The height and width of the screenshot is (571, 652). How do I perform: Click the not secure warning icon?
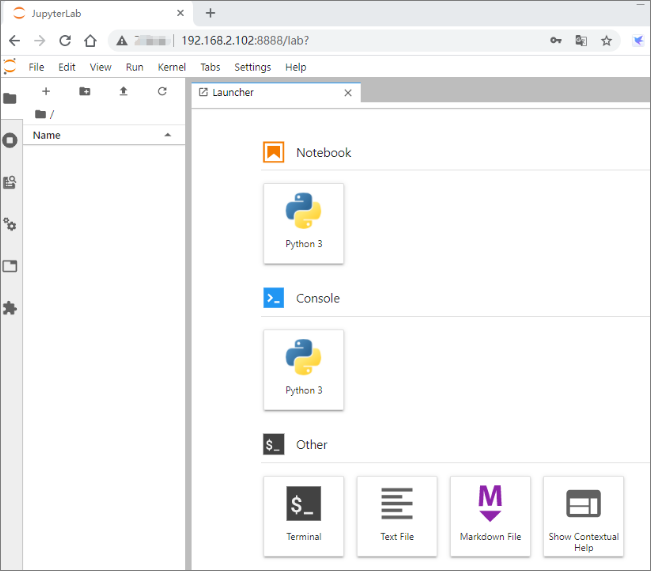(x=121, y=40)
